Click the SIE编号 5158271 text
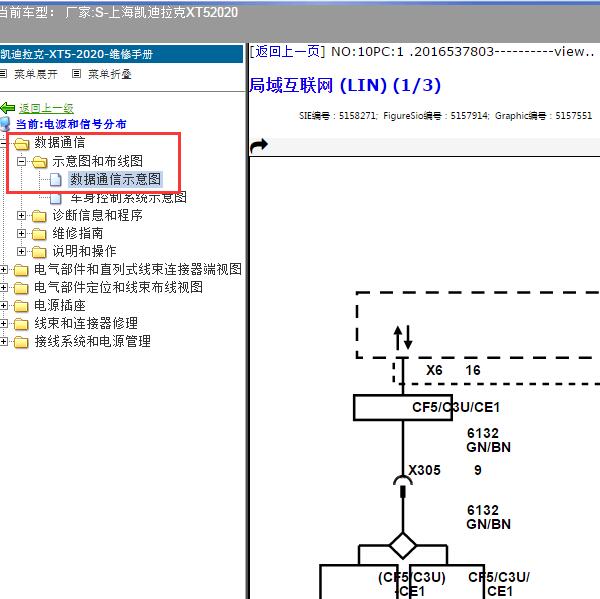The width and height of the screenshot is (600, 599). [x=337, y=116]
